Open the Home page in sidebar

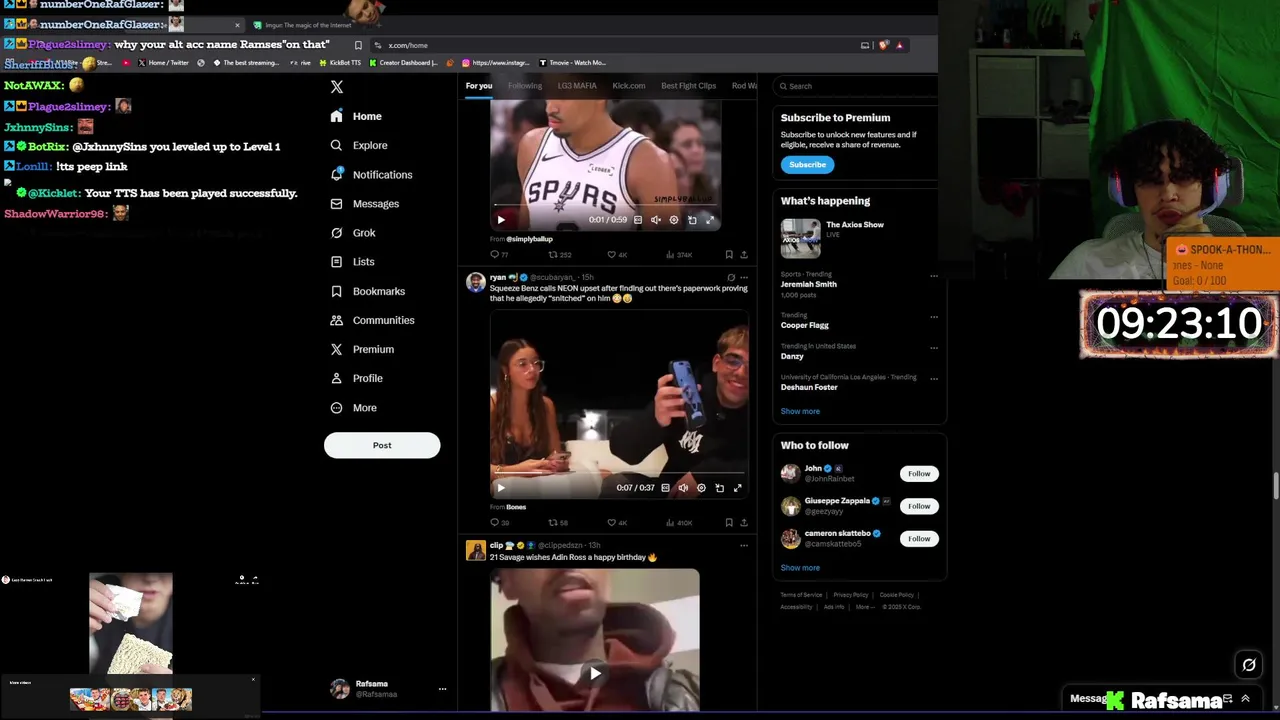point(356,116)
